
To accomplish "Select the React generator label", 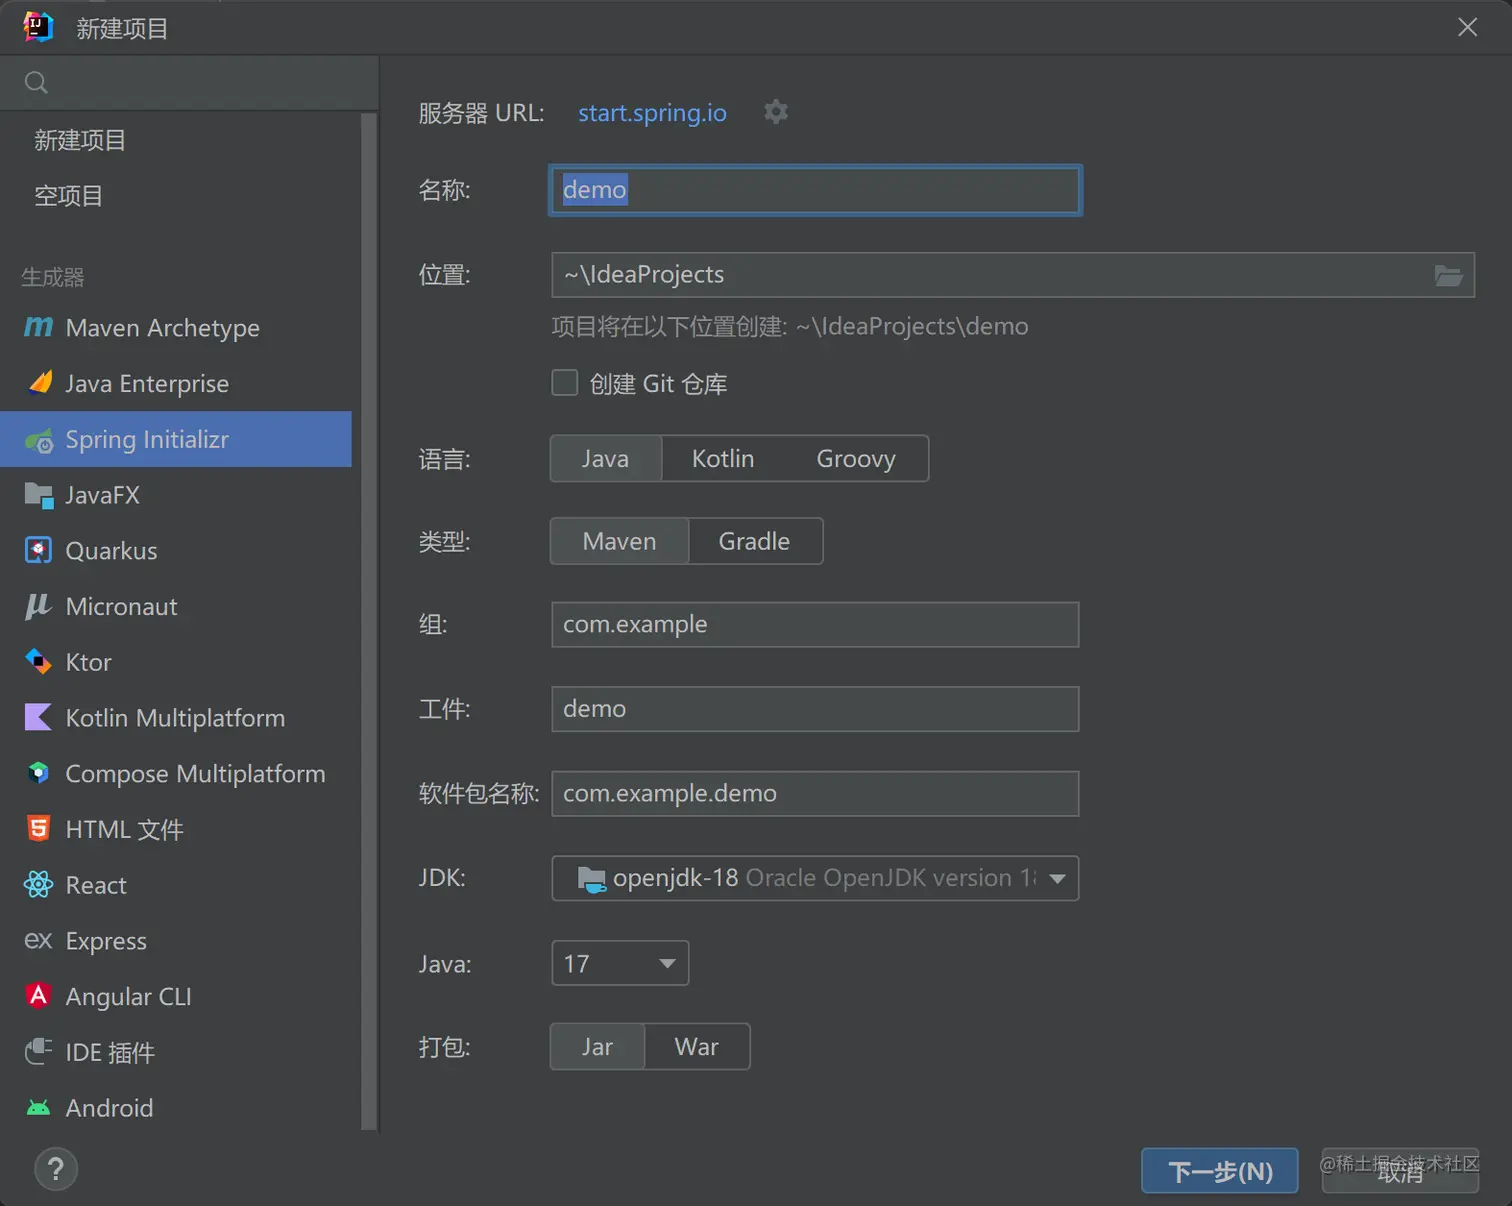I will pos(96,885).
